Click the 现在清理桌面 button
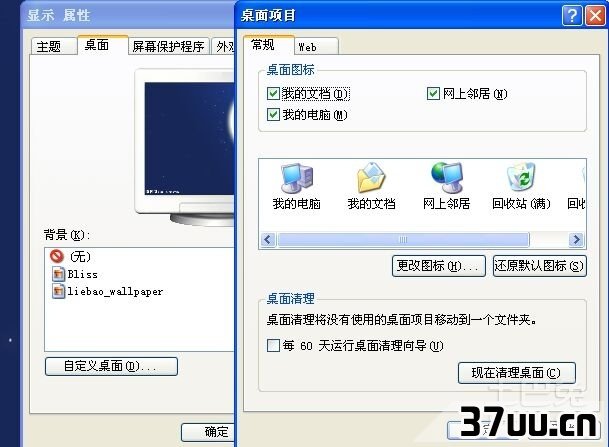This screenshot has width=609, height=447. click(517, 373)
